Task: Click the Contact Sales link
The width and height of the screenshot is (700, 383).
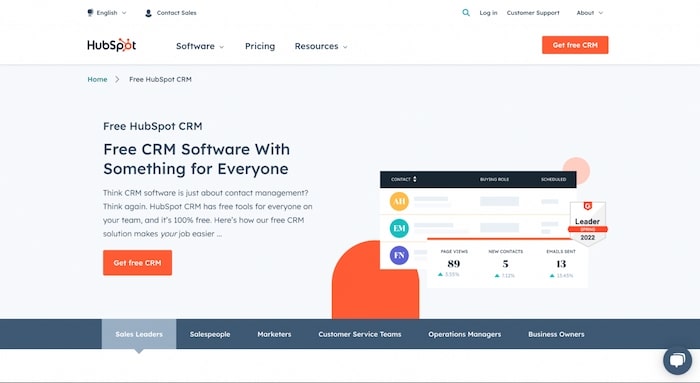Action: 176,13
